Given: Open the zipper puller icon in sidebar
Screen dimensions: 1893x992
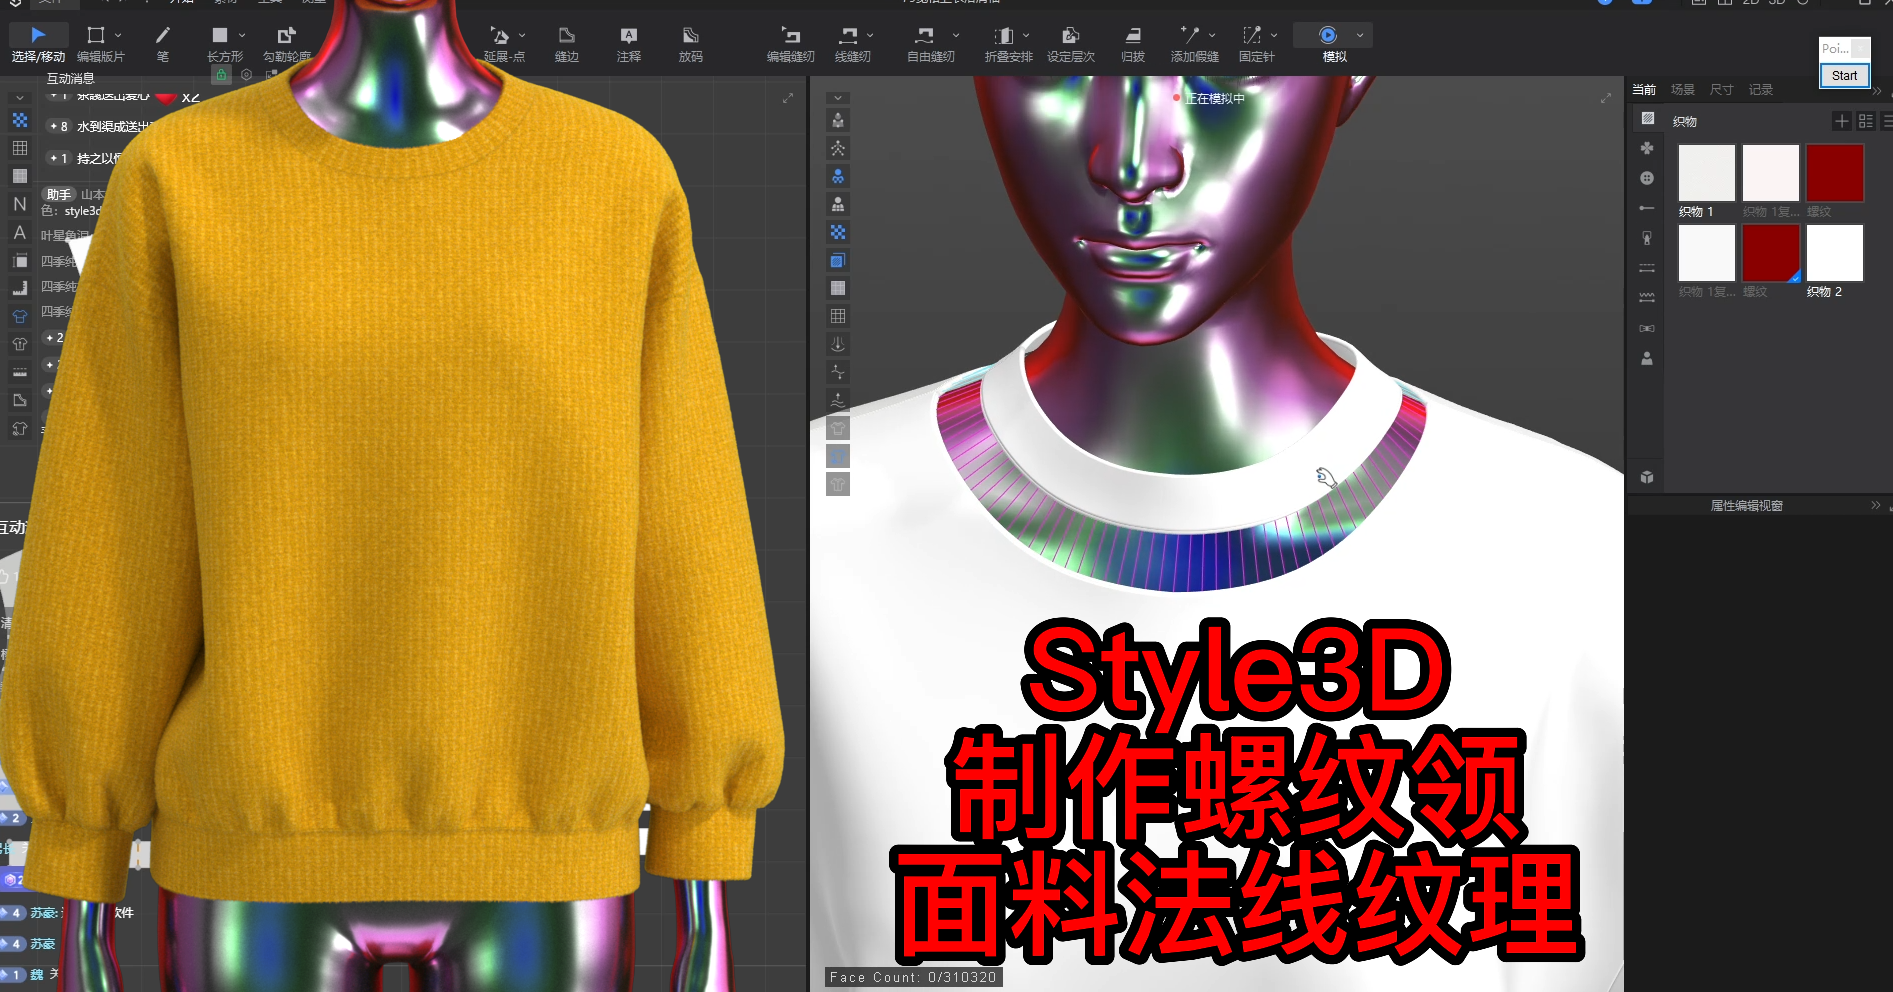Looking at the screenshot, I should tap(1647, 238).
